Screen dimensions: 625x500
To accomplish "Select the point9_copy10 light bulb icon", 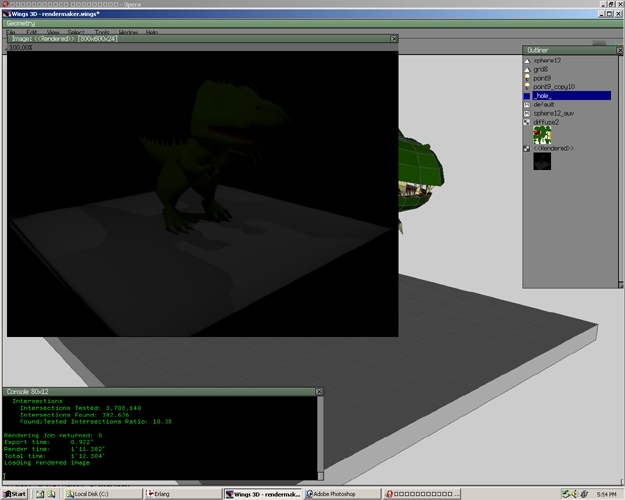I will 527,87.
